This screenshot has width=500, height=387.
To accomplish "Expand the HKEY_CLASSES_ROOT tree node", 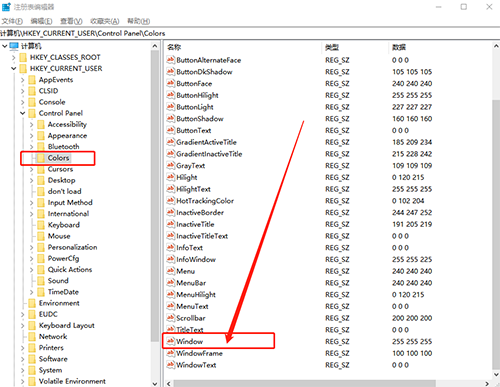I will [13, 57].
